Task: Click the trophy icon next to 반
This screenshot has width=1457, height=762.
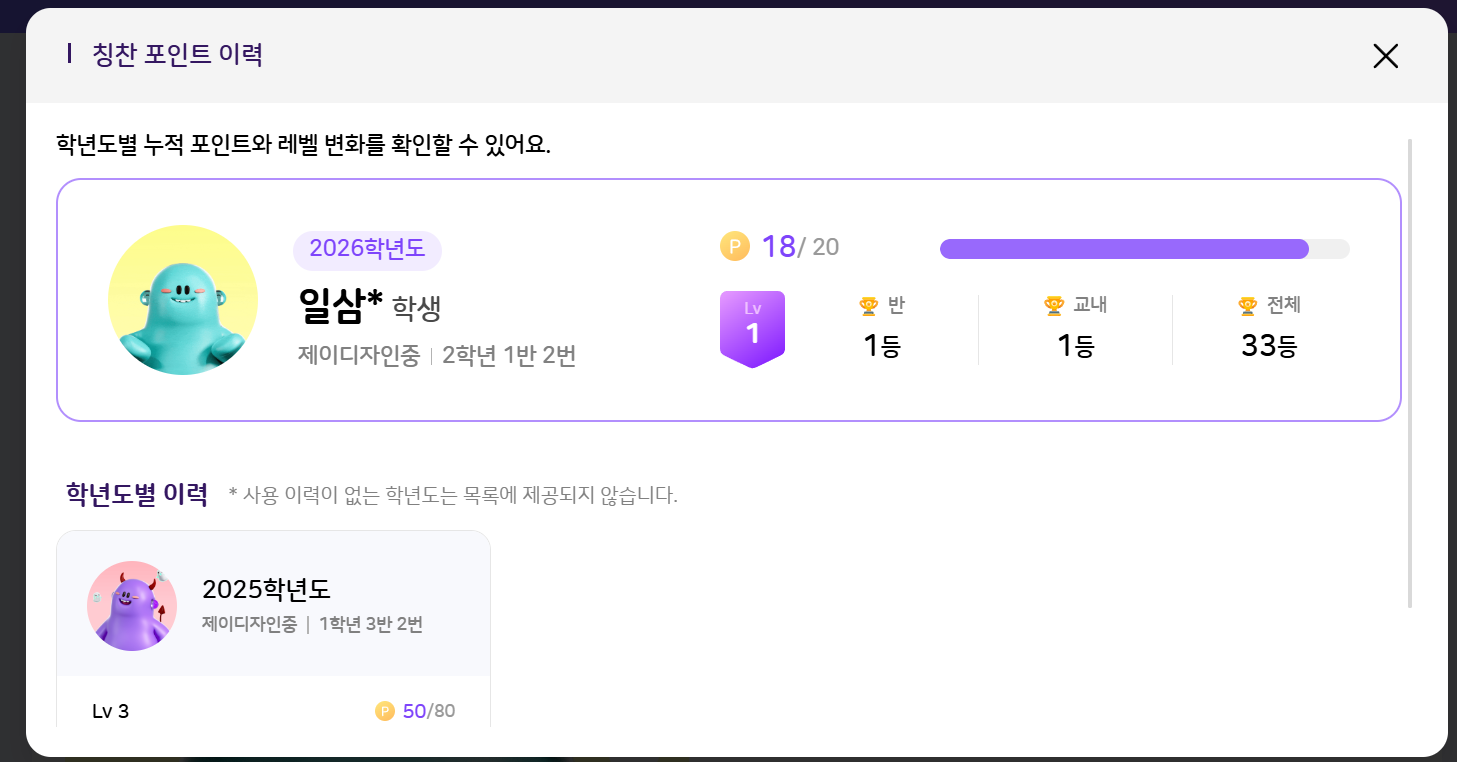Action: pyautogui.click(x=868, y=306)
